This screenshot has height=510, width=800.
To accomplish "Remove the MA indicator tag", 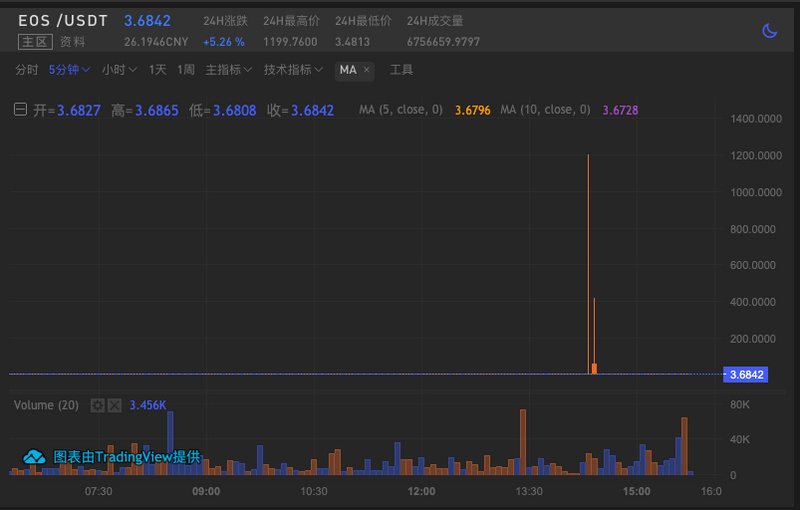I will tap(367, 70).
